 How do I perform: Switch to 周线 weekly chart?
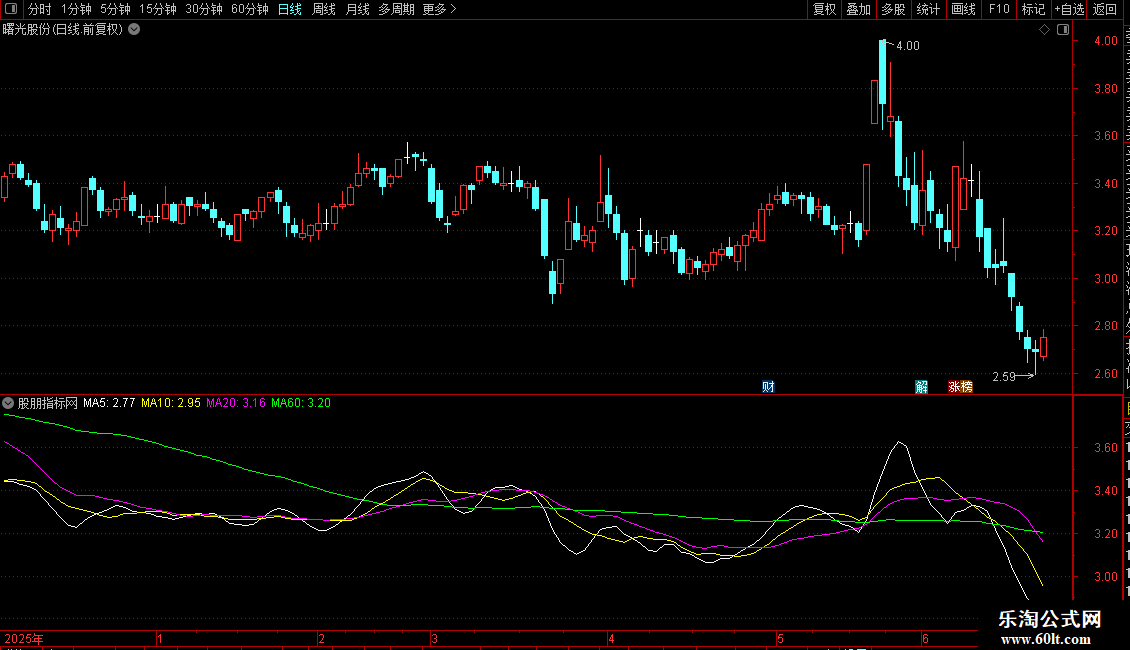pos(324,9)
